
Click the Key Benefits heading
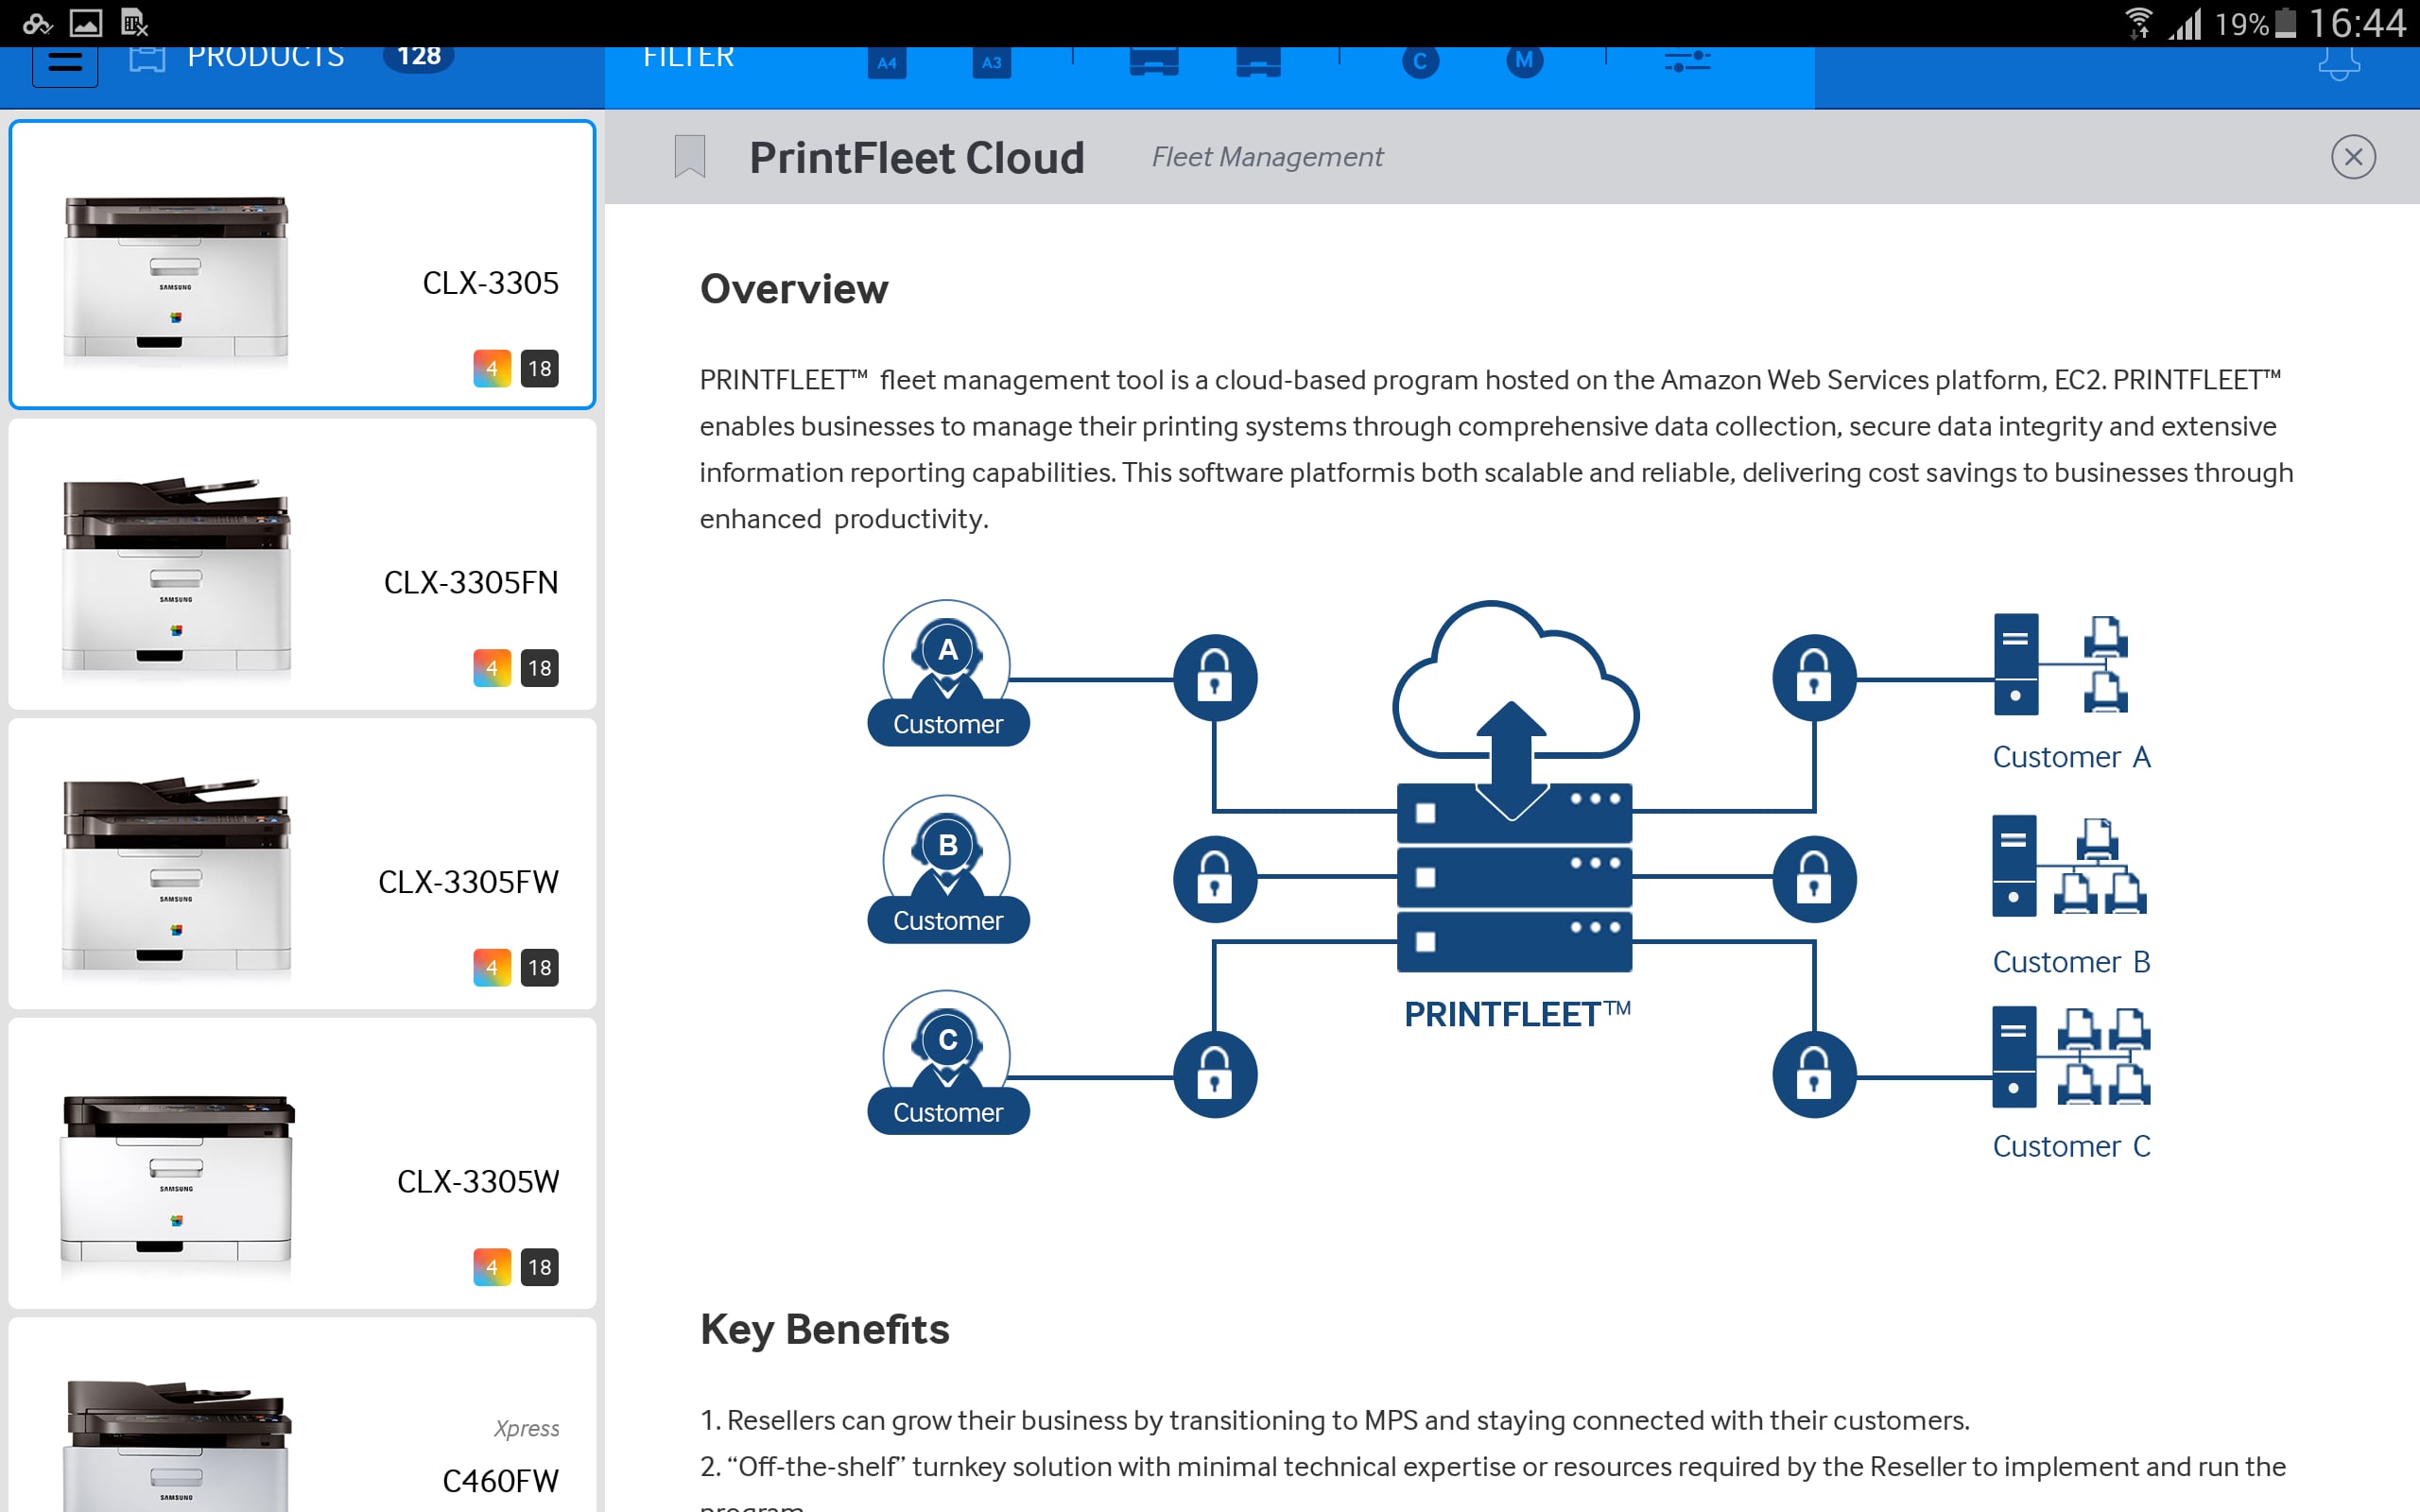[x=825, y=1329]
